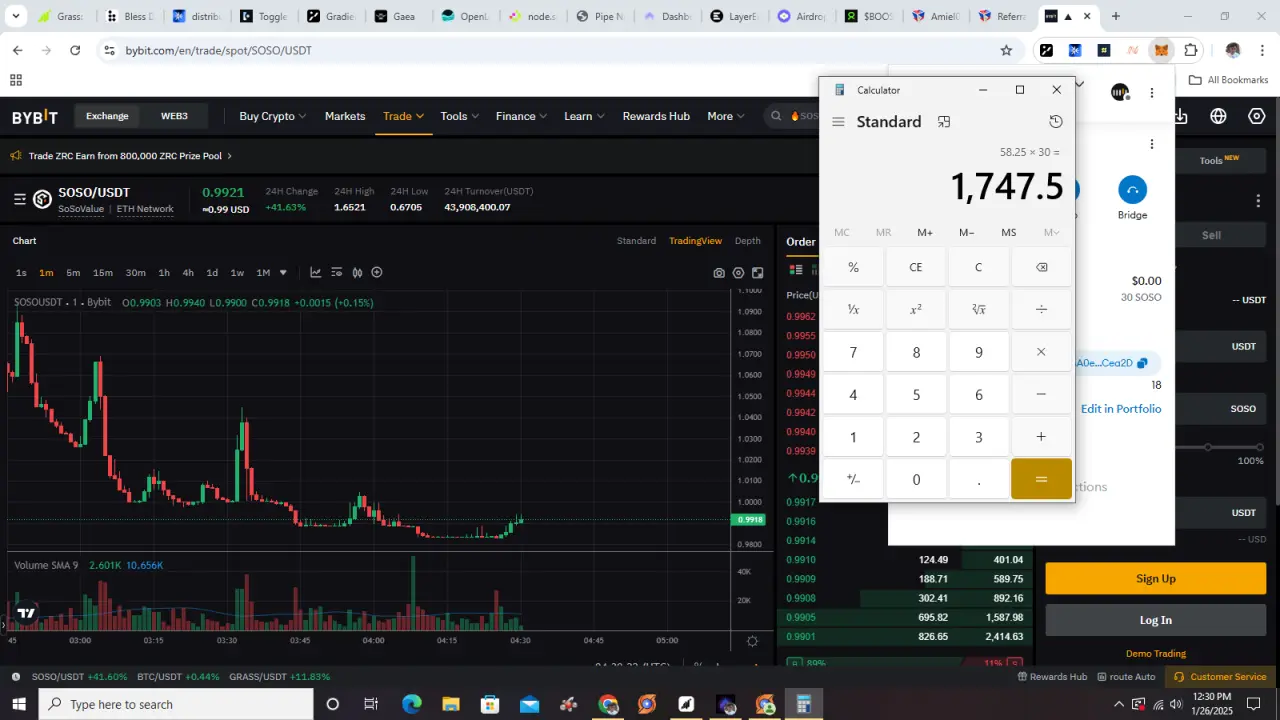Open the Rewards Hub menu item
The image size is (1280, 720).
tap(656, 116)
